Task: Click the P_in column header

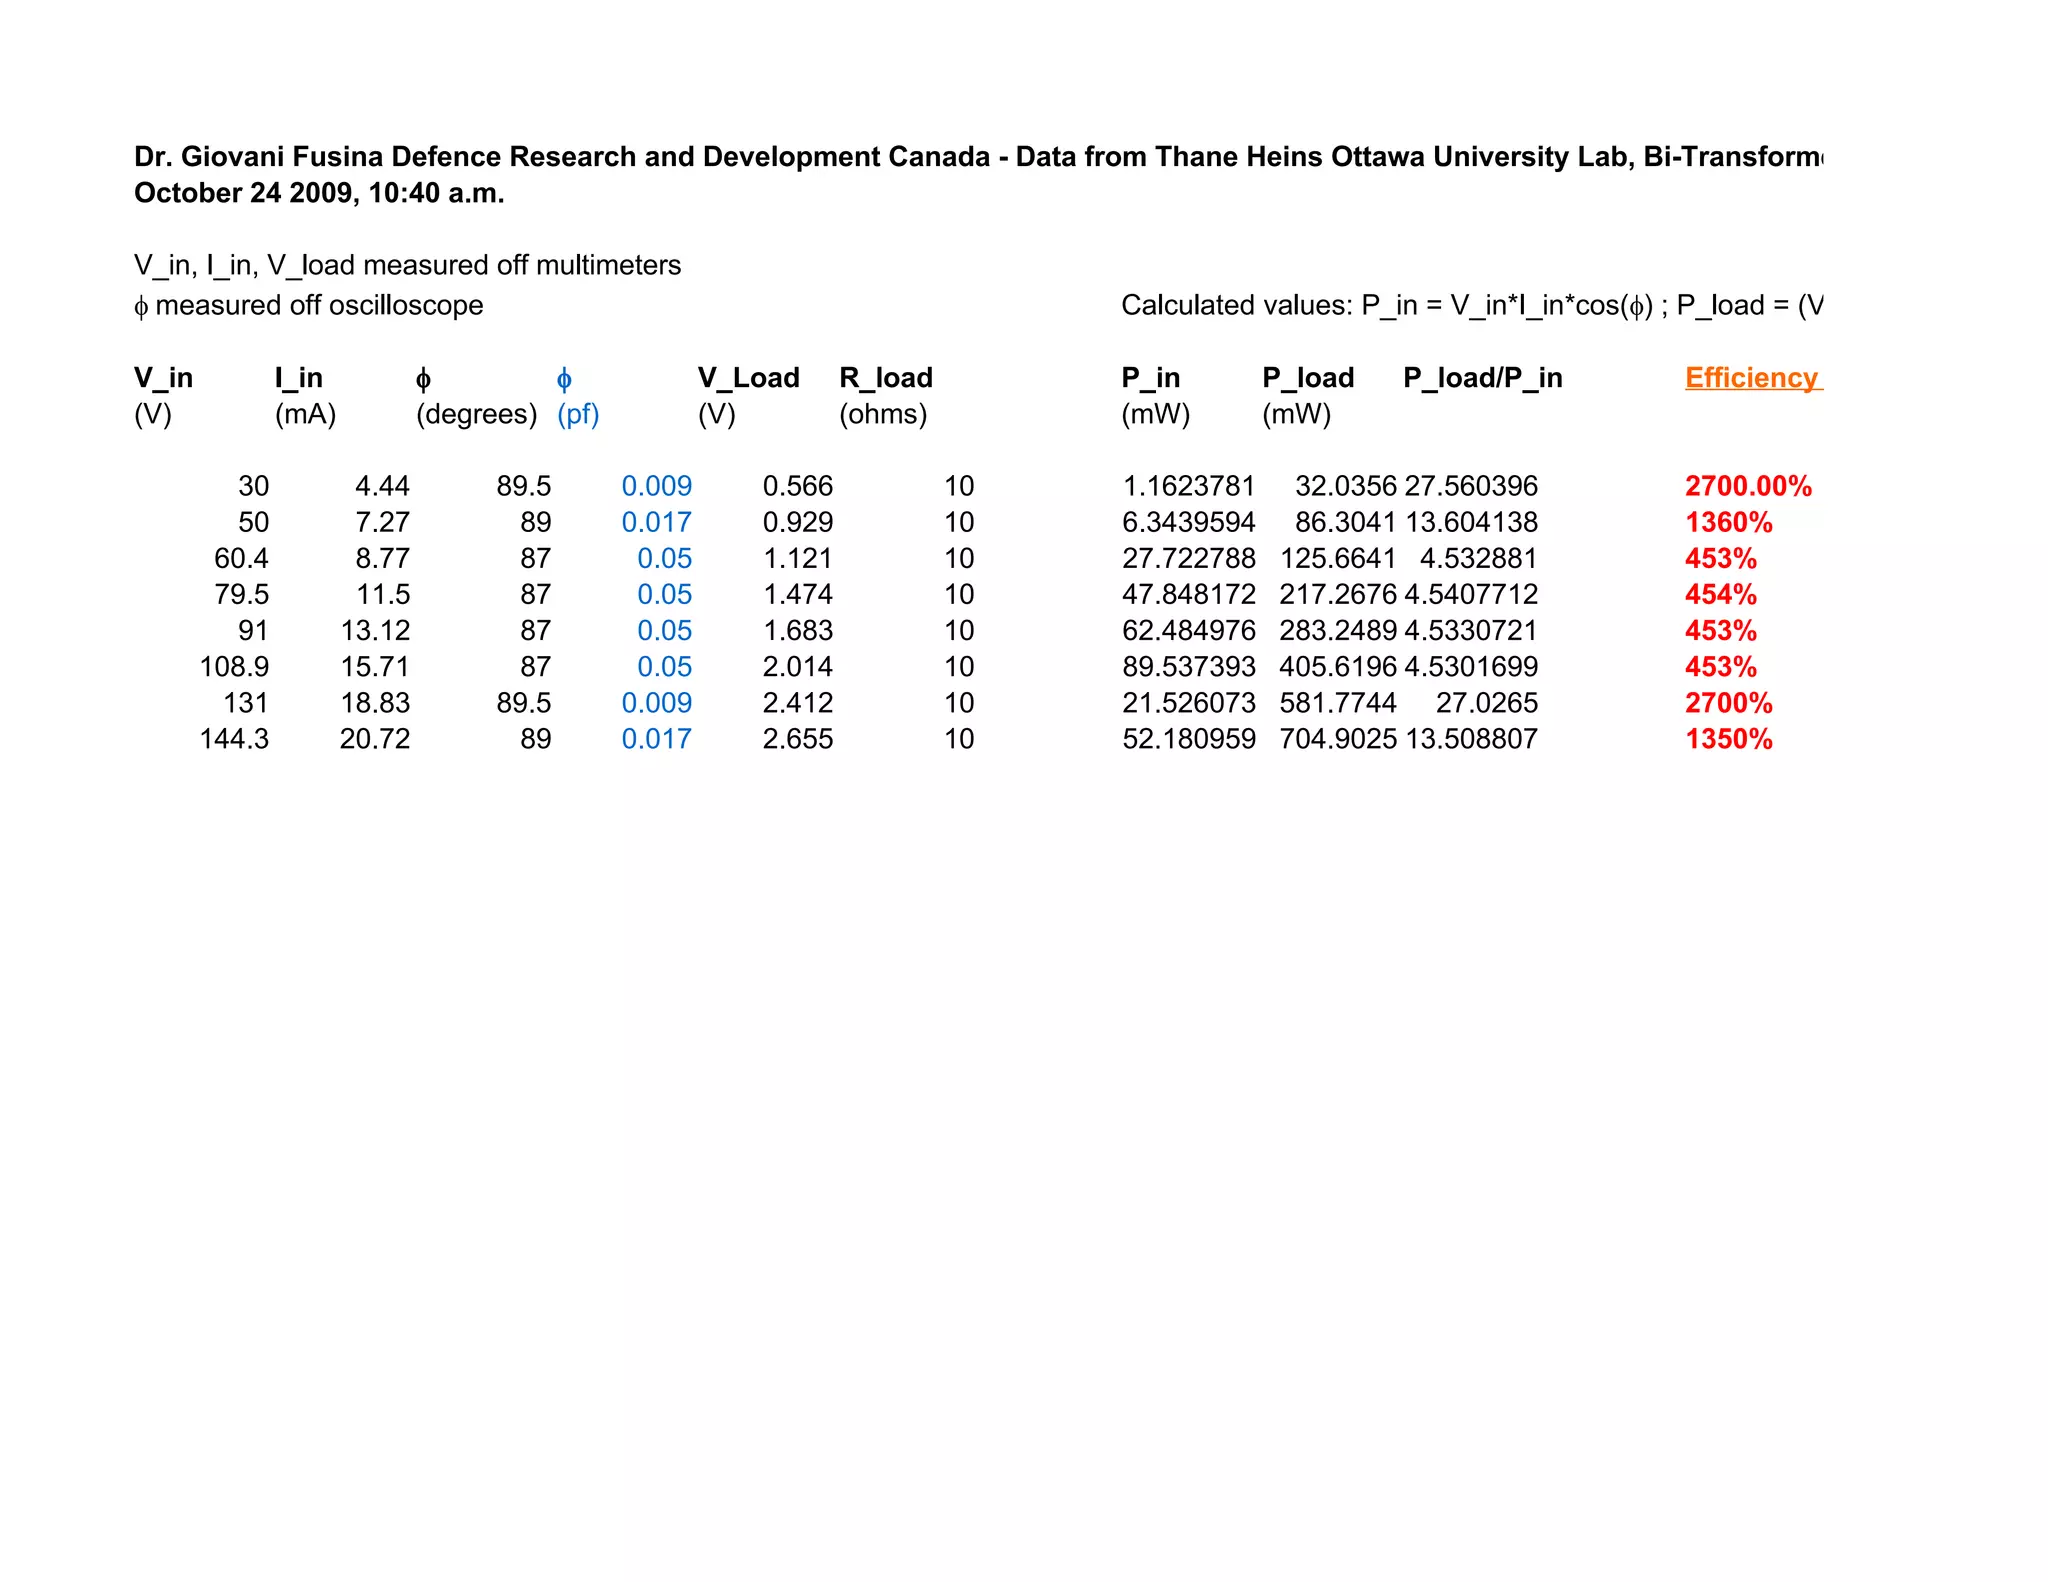Action: point(1151,378)
